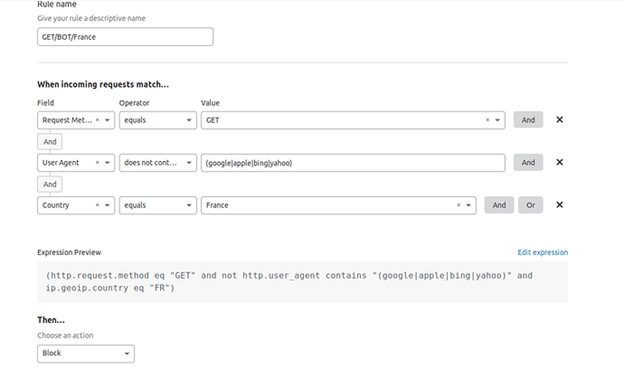Screen dimensions: 624x379
Task: Clear the GET value selection
Action: coord(487,120)
